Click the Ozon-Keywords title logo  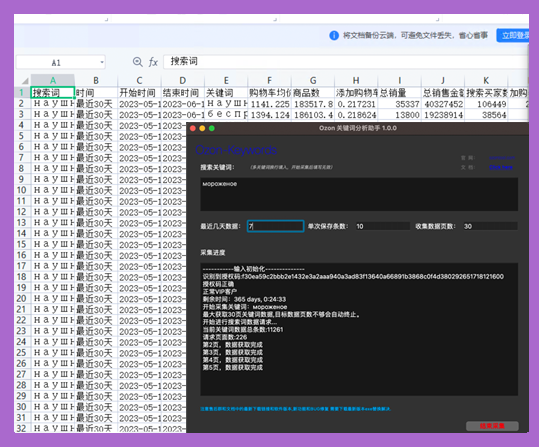(x=236, y=150)
